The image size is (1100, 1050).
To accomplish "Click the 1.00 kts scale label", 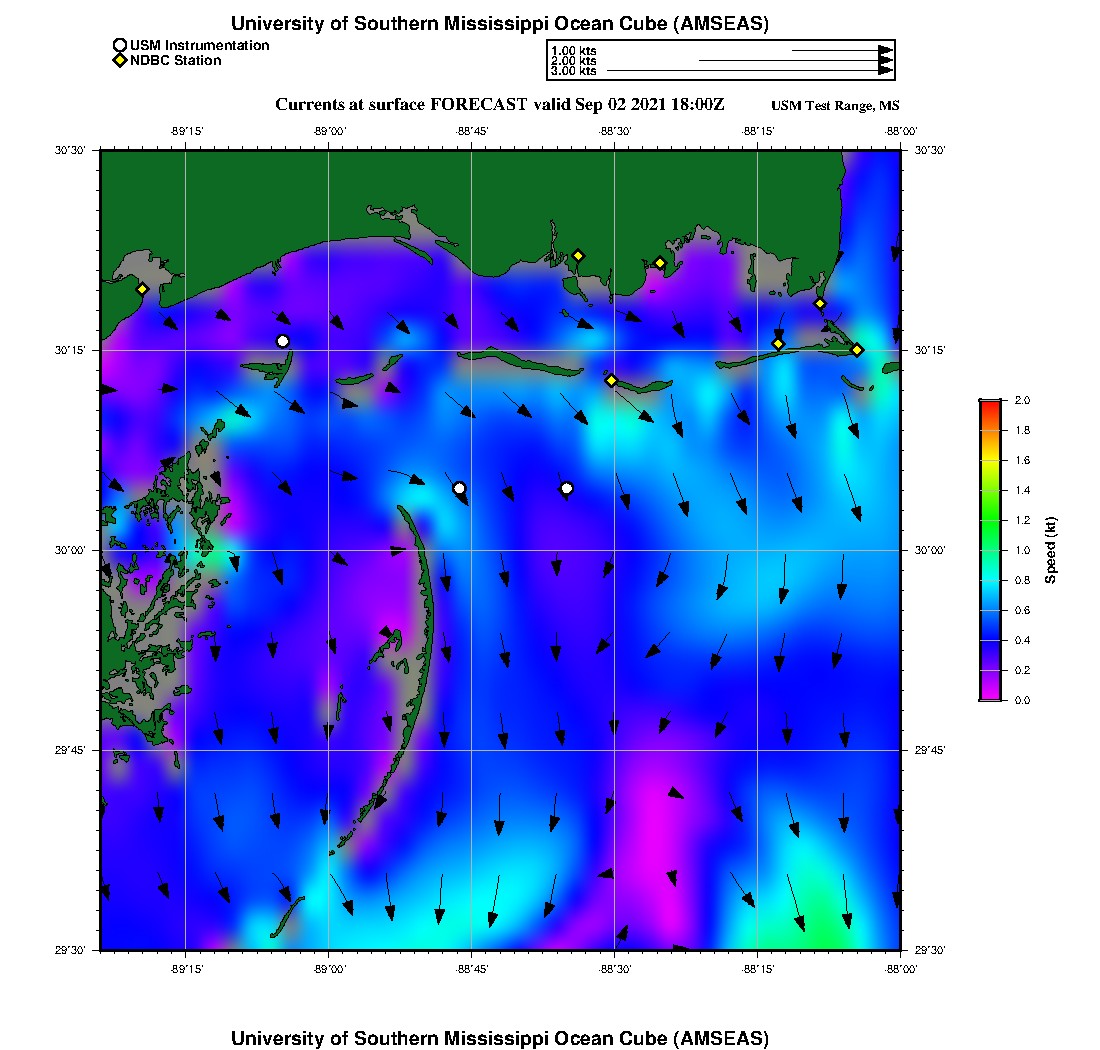I will [x=573, y=50].
